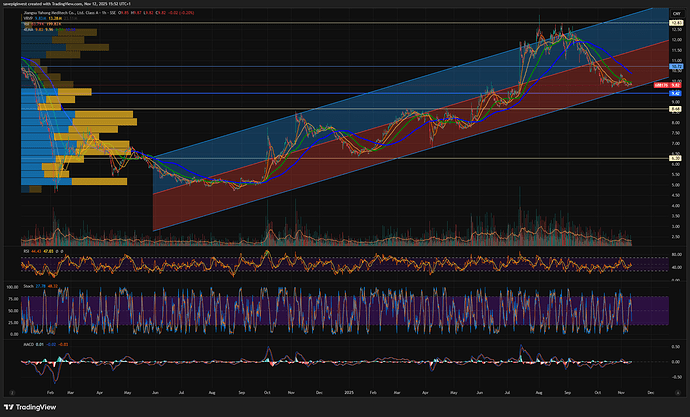Open the MACD indicator legend
Viewport: 690px width, 417px height.
point(31,343)
